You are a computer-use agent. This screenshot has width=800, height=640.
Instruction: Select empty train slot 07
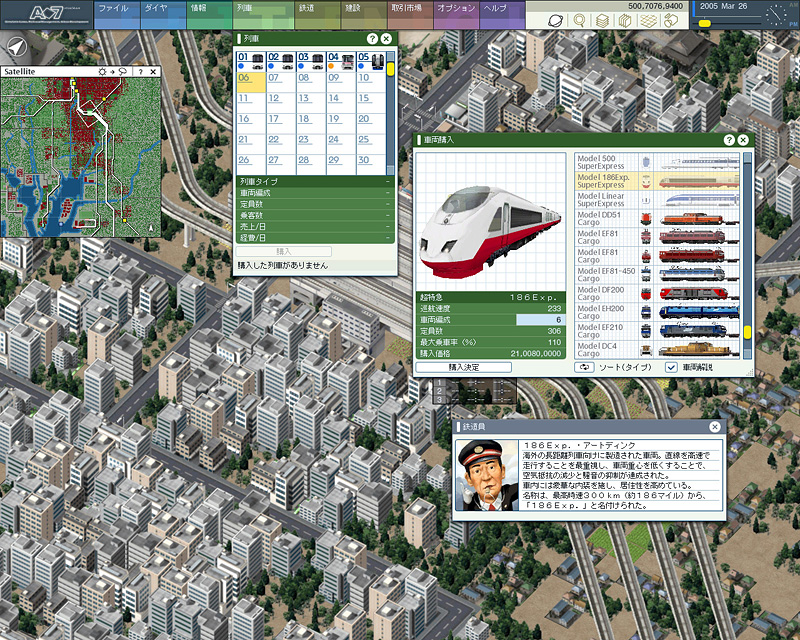pos(281,82)
